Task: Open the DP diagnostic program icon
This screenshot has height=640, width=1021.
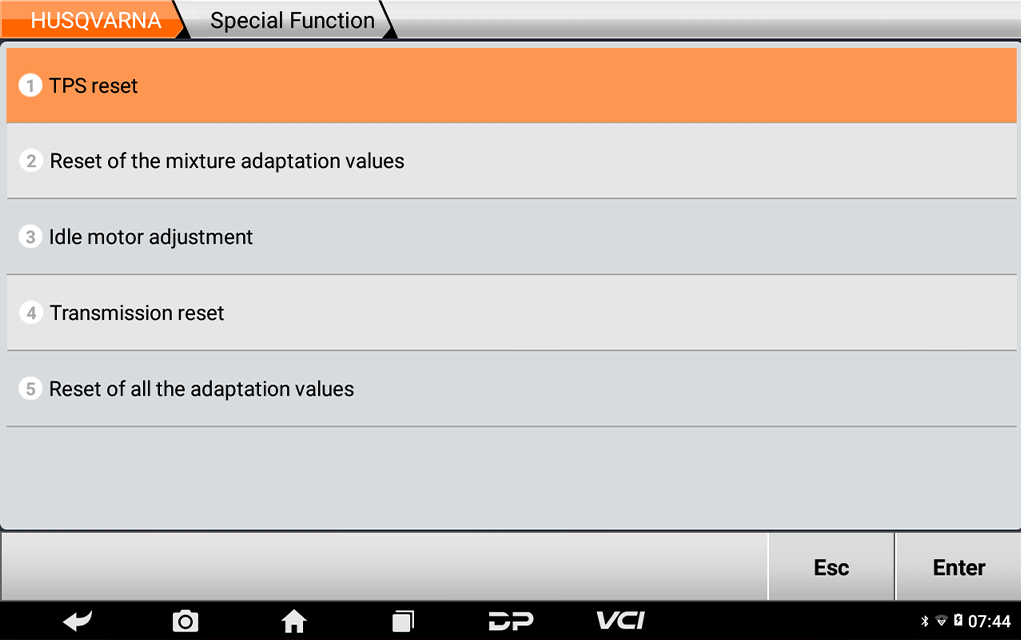Action: [x=511, y=621]
